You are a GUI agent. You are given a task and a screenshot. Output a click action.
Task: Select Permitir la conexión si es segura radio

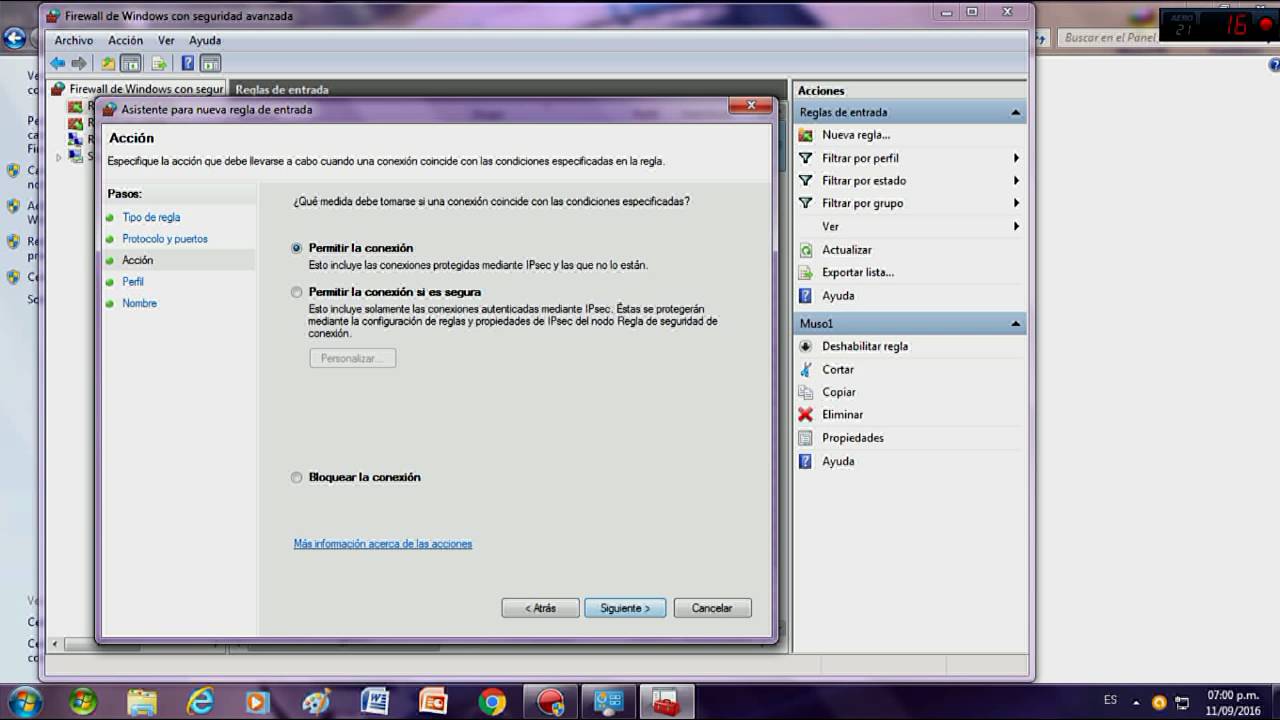coord(296,293)
